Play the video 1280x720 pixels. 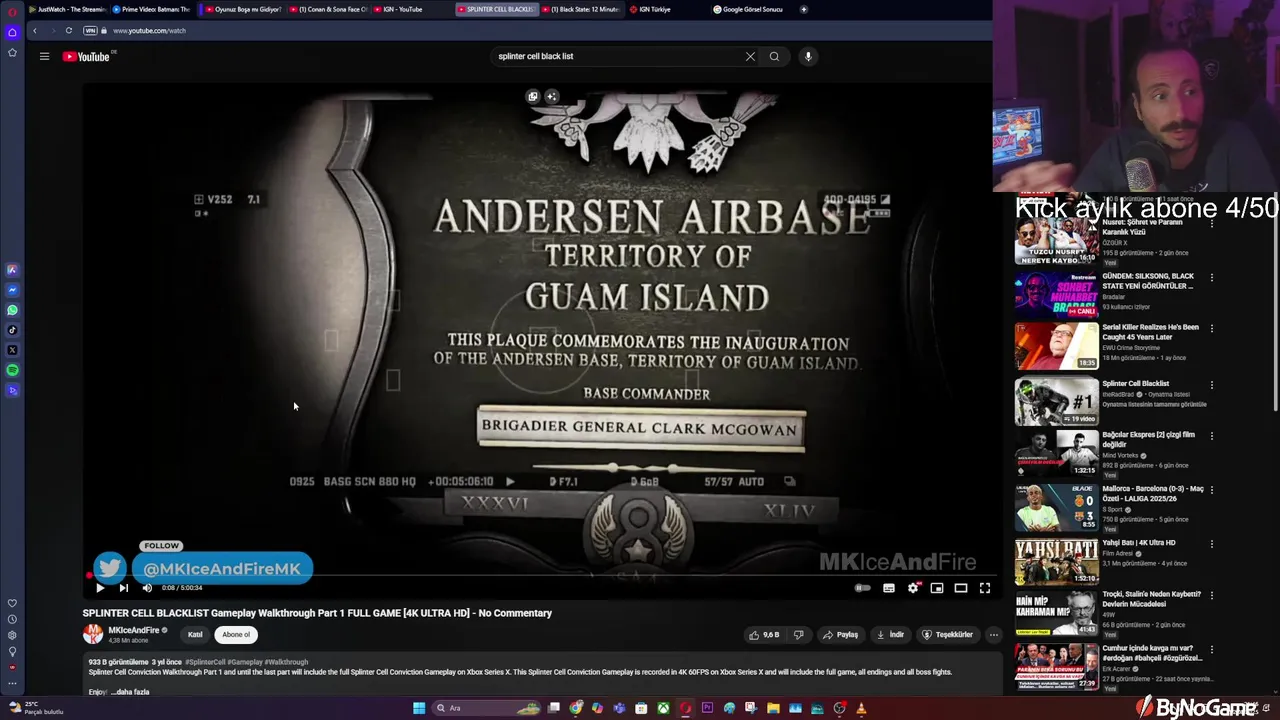(100, 588)
